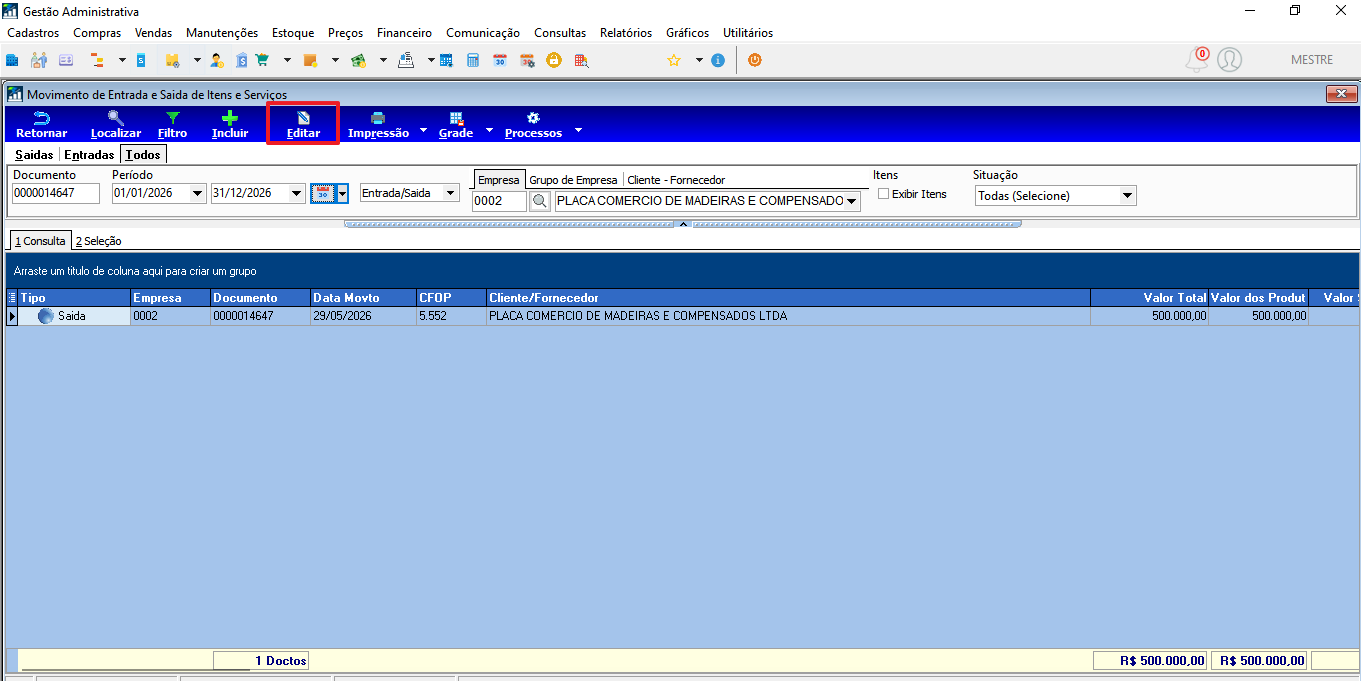Image resolution: width=1361 pixels, height=681 pixels.
Task: Open the Entrada/Saida combo box
Action: 409,193
